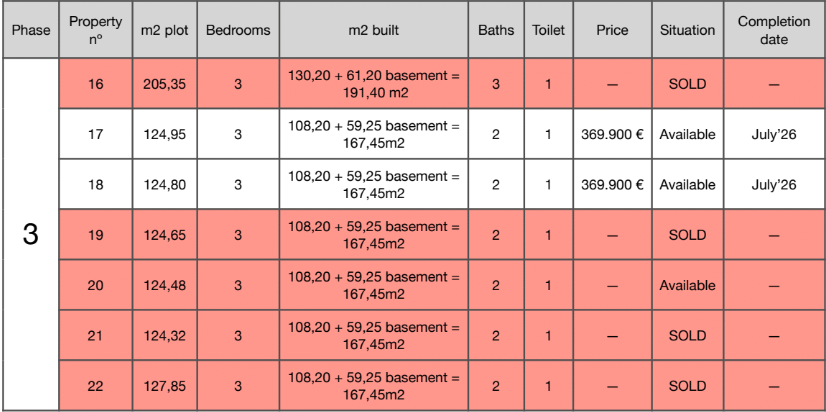Click the Available status of property 20
826x412 pixels.
687,285
